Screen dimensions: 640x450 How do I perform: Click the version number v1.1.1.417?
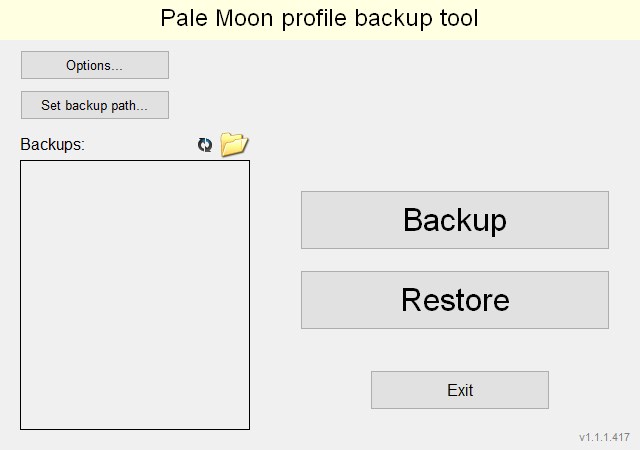tap(604, 437)
